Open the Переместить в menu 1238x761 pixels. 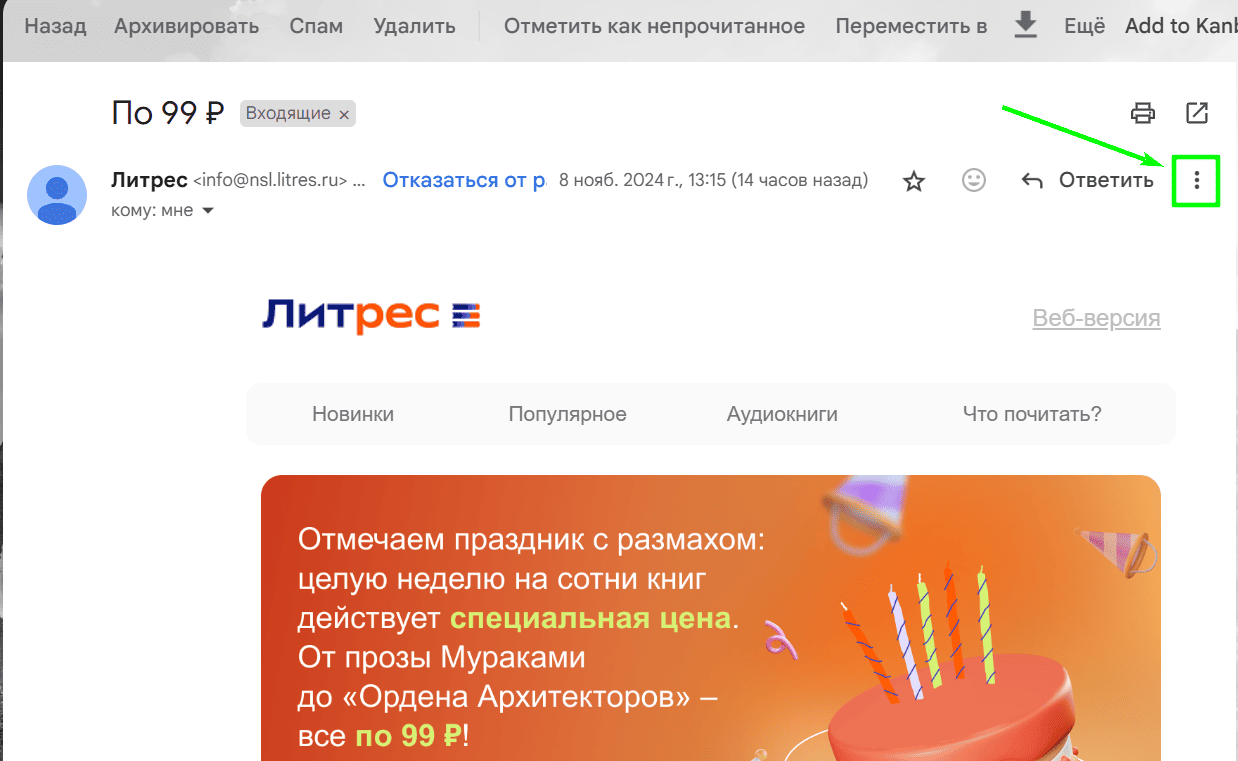click(911, 26)
